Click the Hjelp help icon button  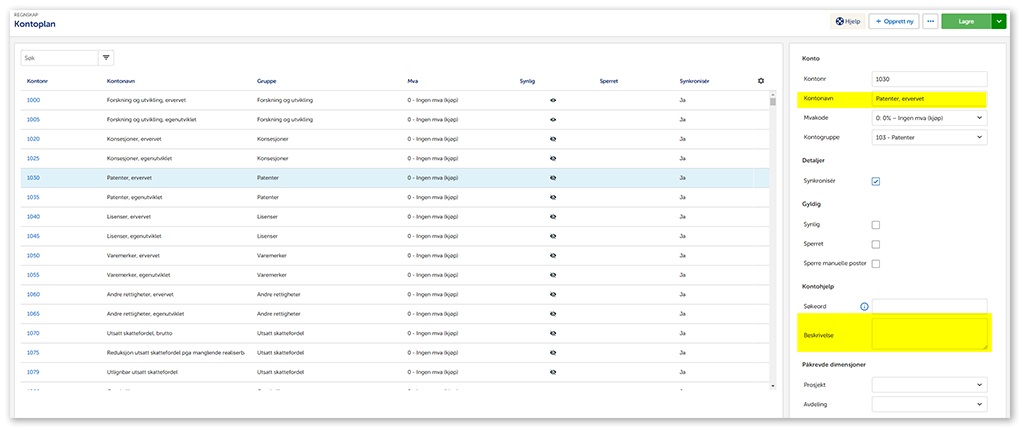click(847, 21)
